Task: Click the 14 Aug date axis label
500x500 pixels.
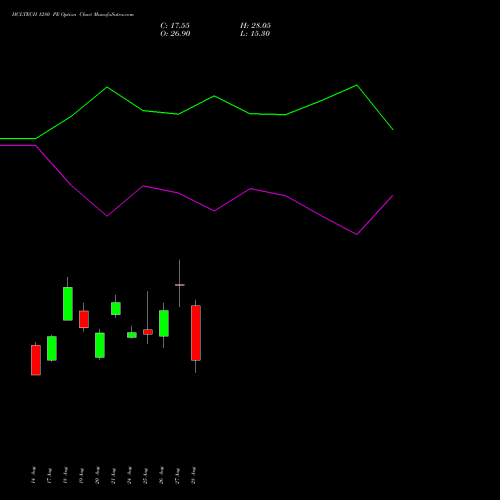Action: coord(33,475)
